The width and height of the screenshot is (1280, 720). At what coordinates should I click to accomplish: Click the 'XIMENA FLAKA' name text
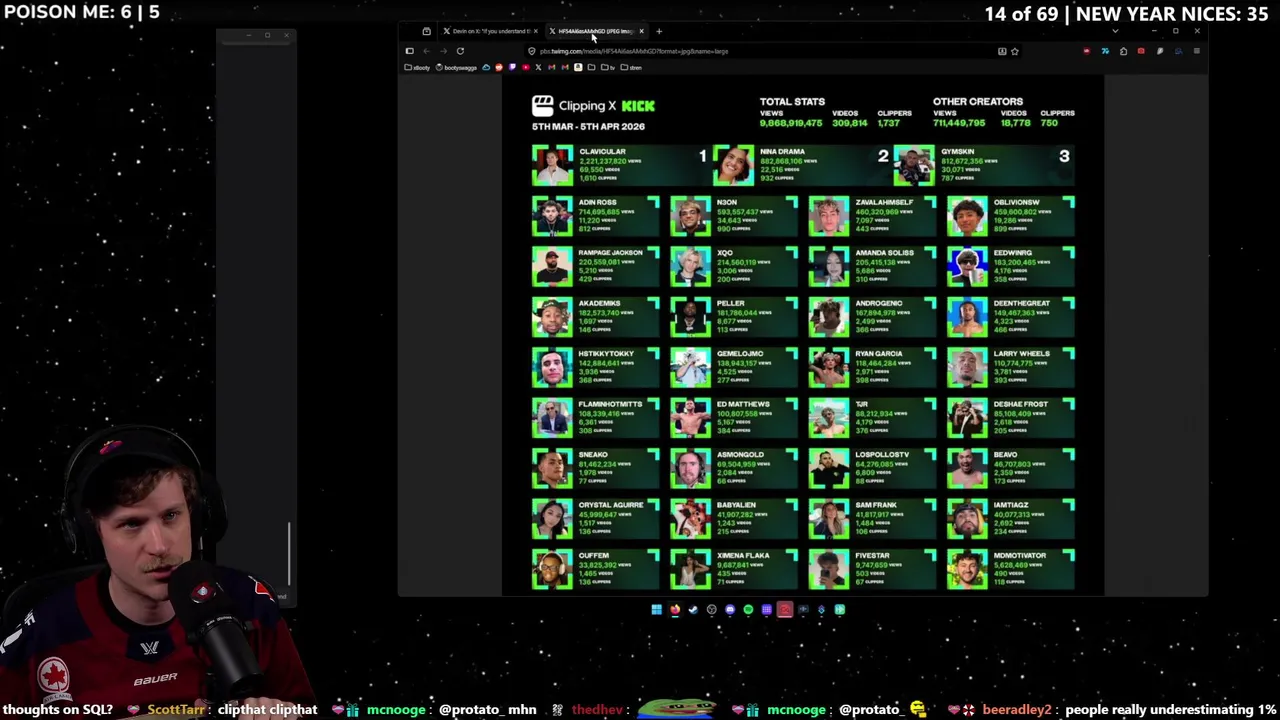(742, 555)
